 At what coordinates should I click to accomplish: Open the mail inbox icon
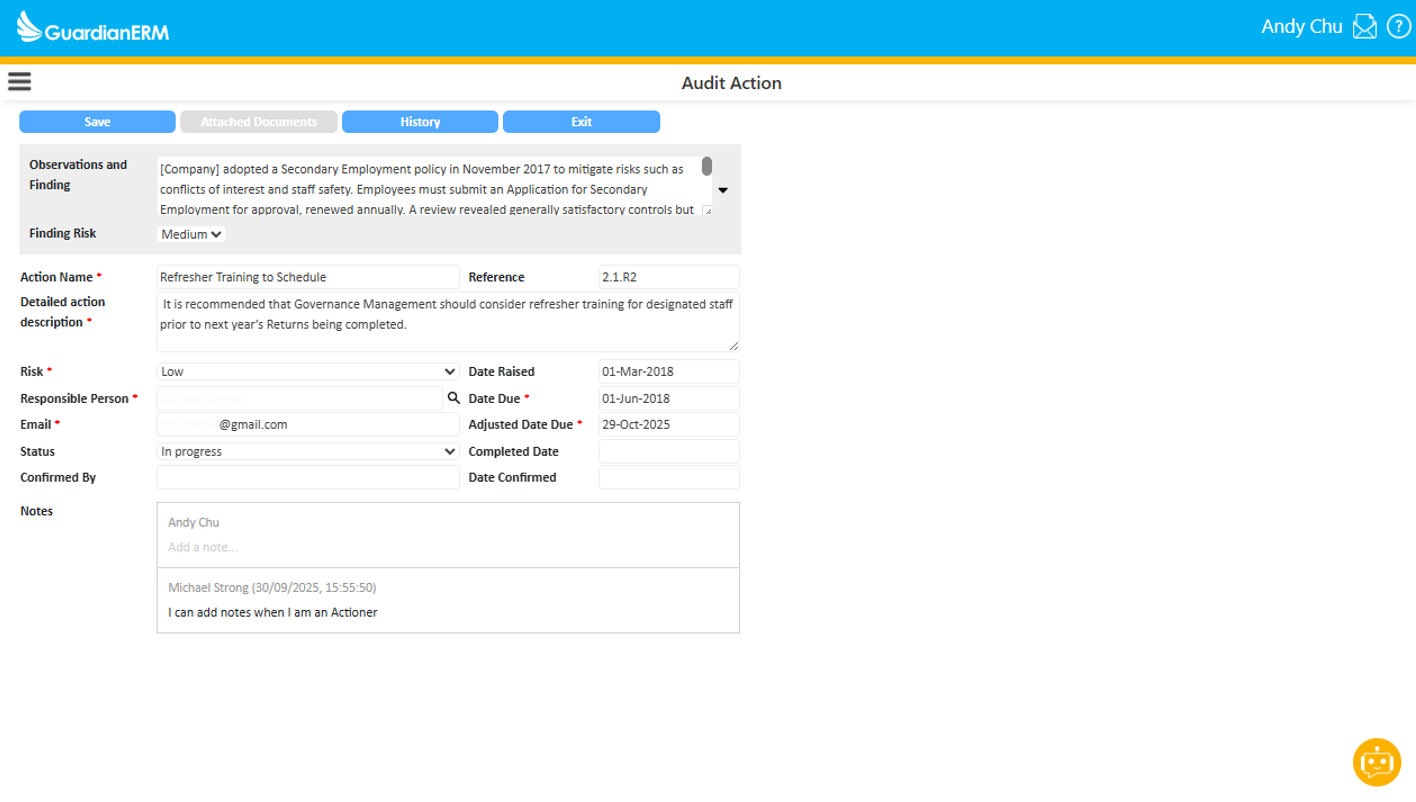click(1364, 27)
